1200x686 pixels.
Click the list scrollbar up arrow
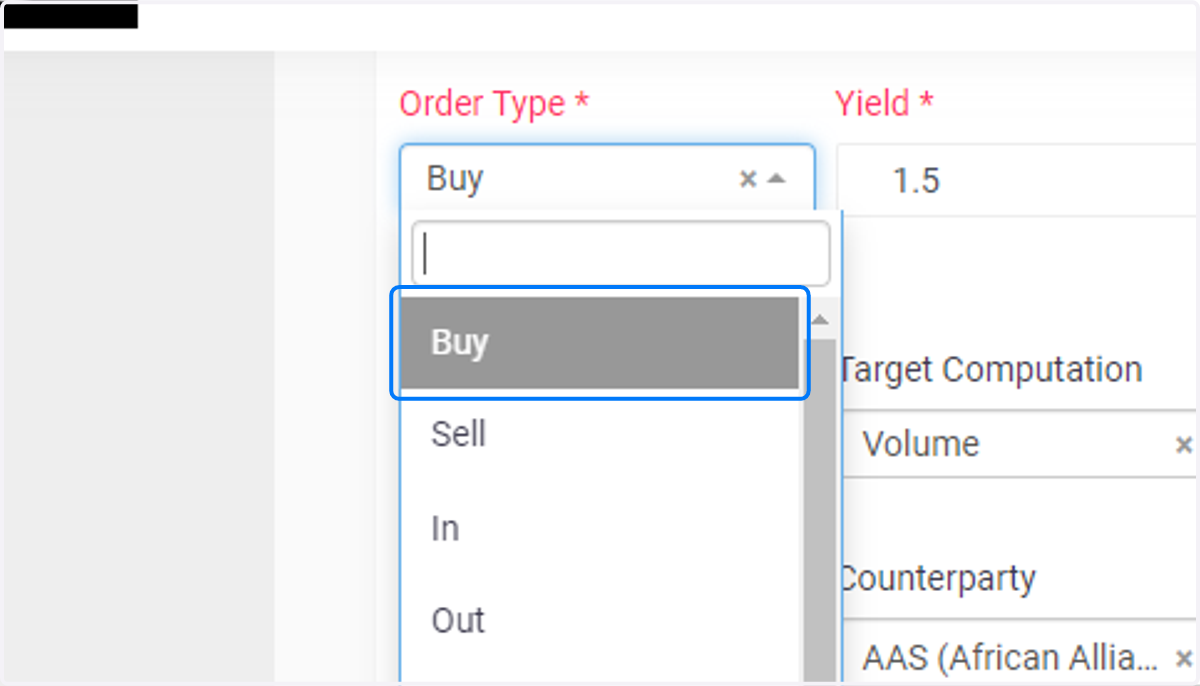tap(820, 321)
